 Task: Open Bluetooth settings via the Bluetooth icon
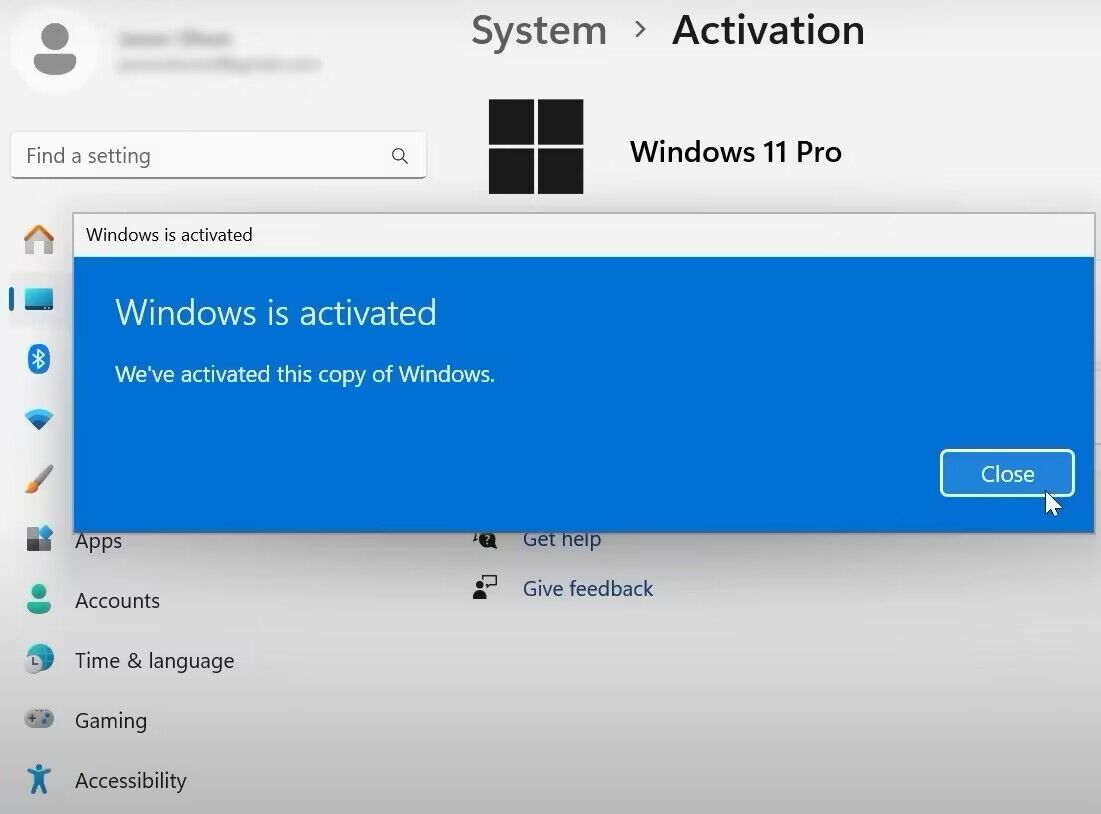coord(39,359)
